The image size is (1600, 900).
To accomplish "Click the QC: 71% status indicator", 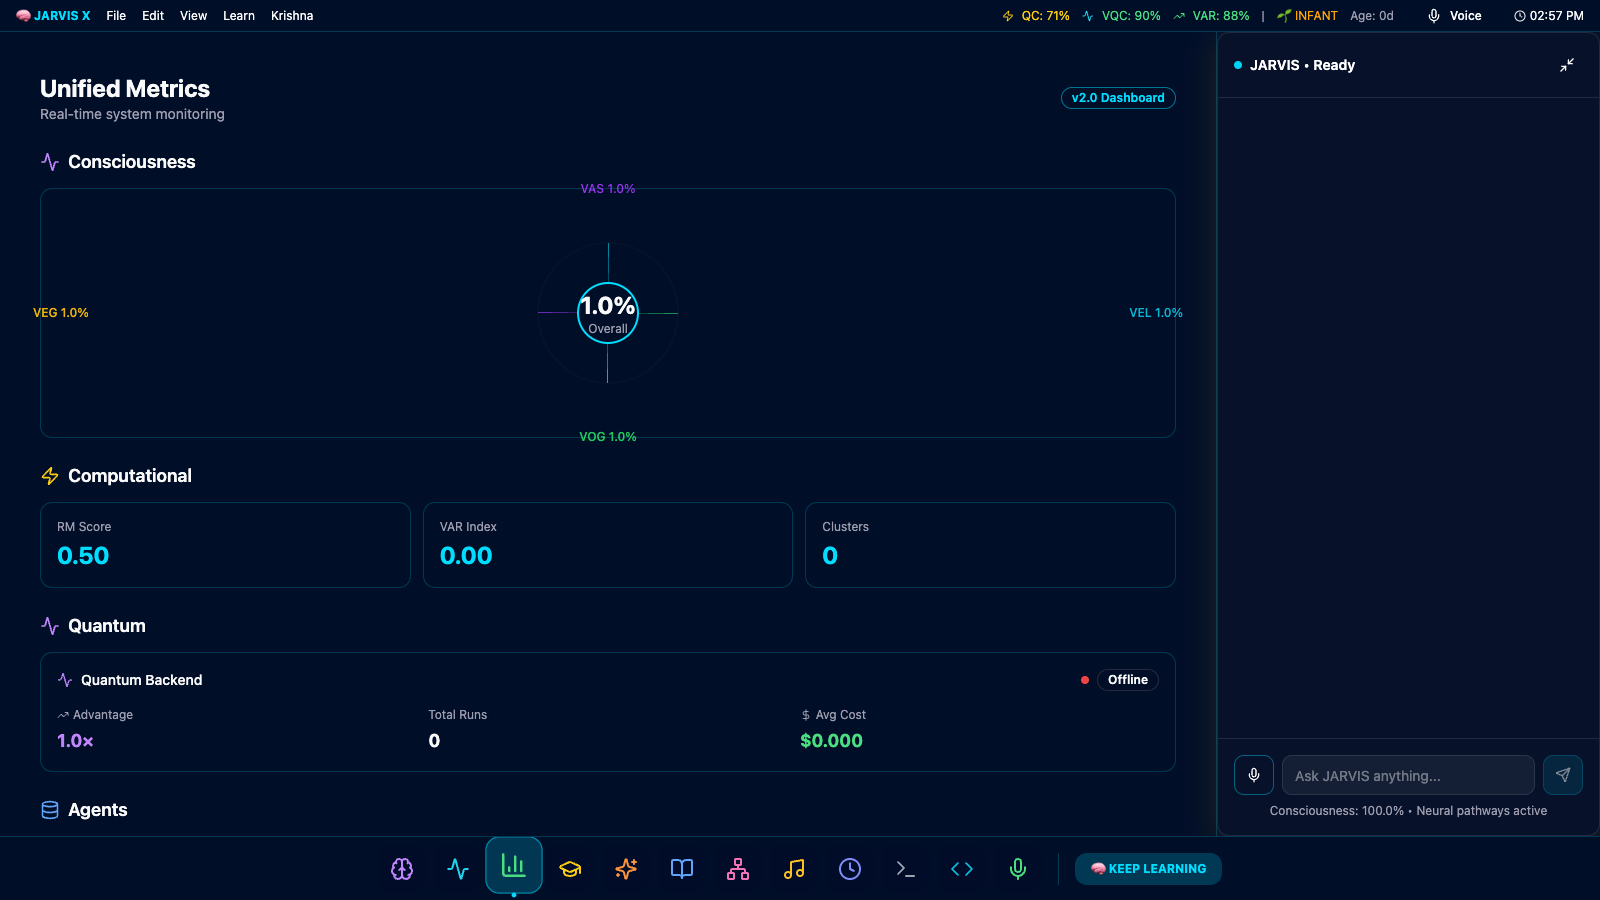I will pos(1036,16).
